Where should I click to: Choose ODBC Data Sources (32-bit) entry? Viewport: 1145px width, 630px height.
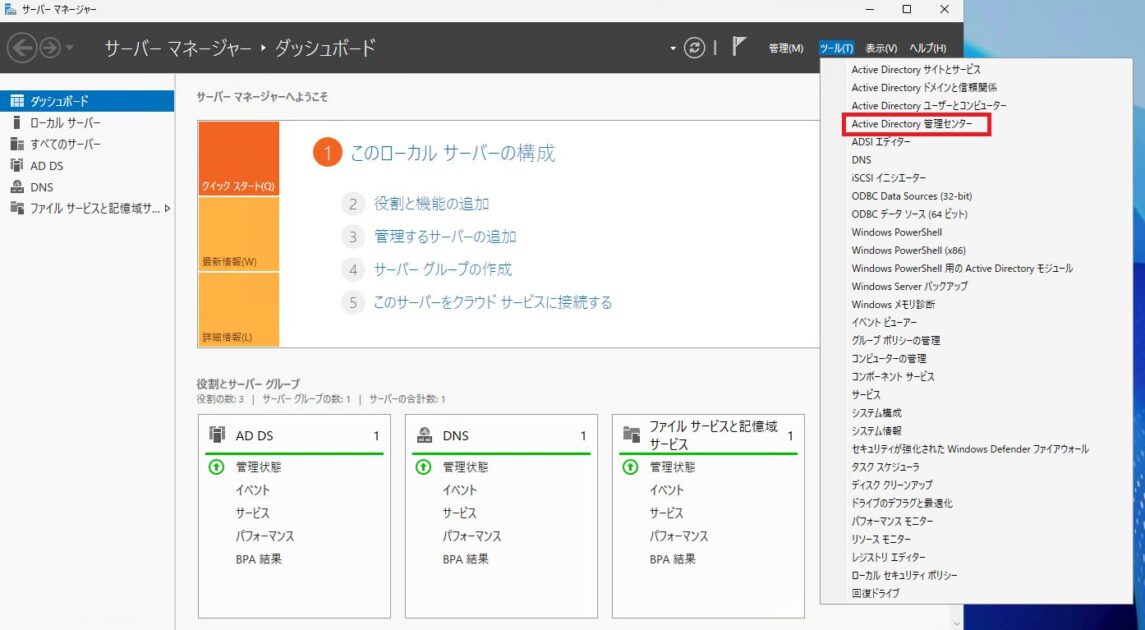pyautogui.click(x=911, y=196)
